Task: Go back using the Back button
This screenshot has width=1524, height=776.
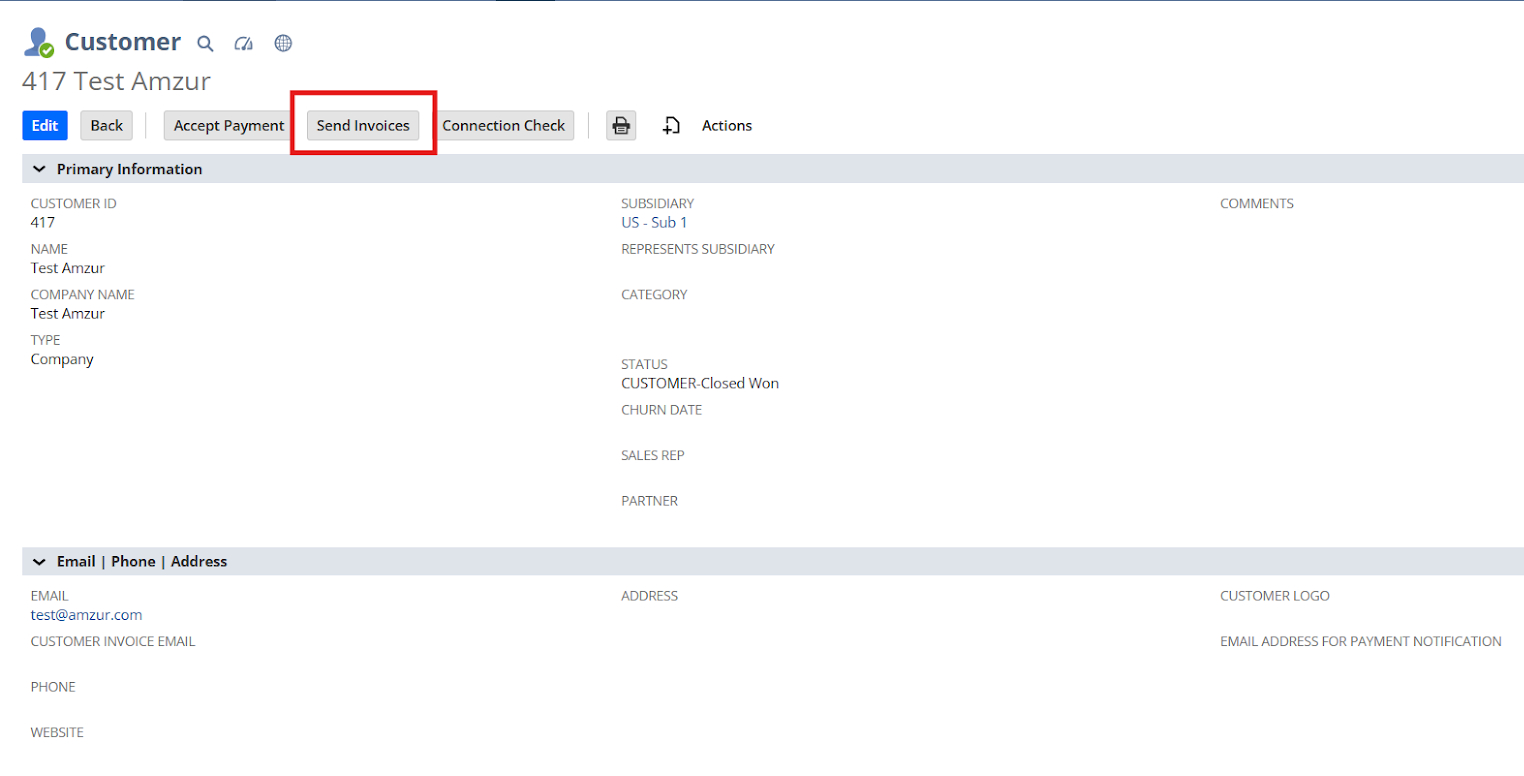Action: tap(106, 126)
